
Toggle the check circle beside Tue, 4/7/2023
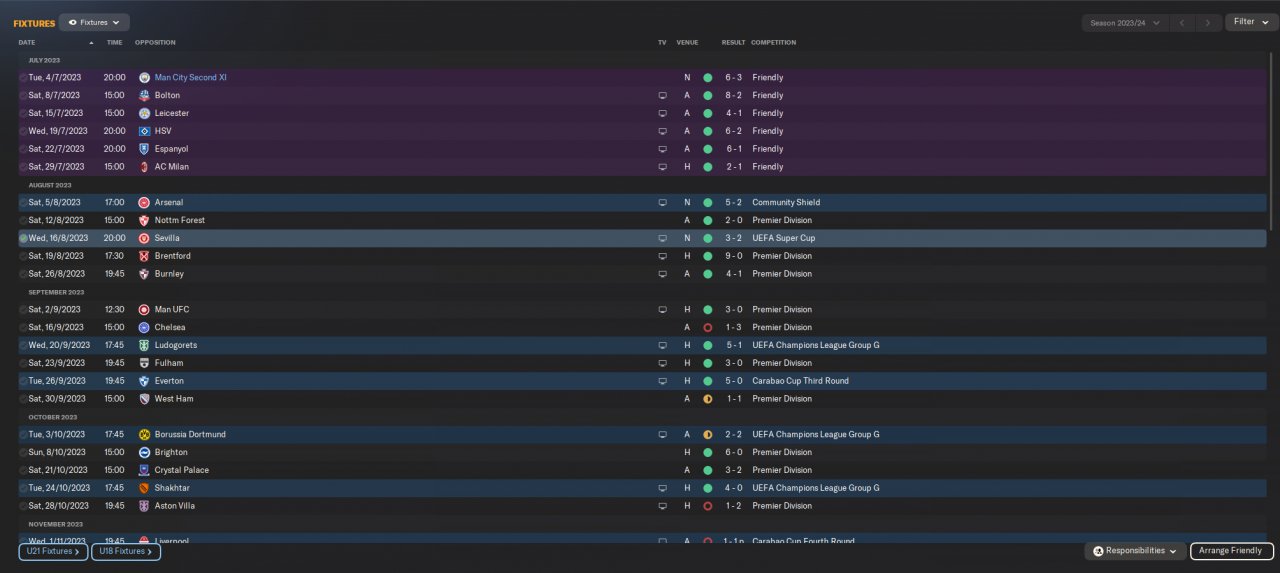pos(23,78)
